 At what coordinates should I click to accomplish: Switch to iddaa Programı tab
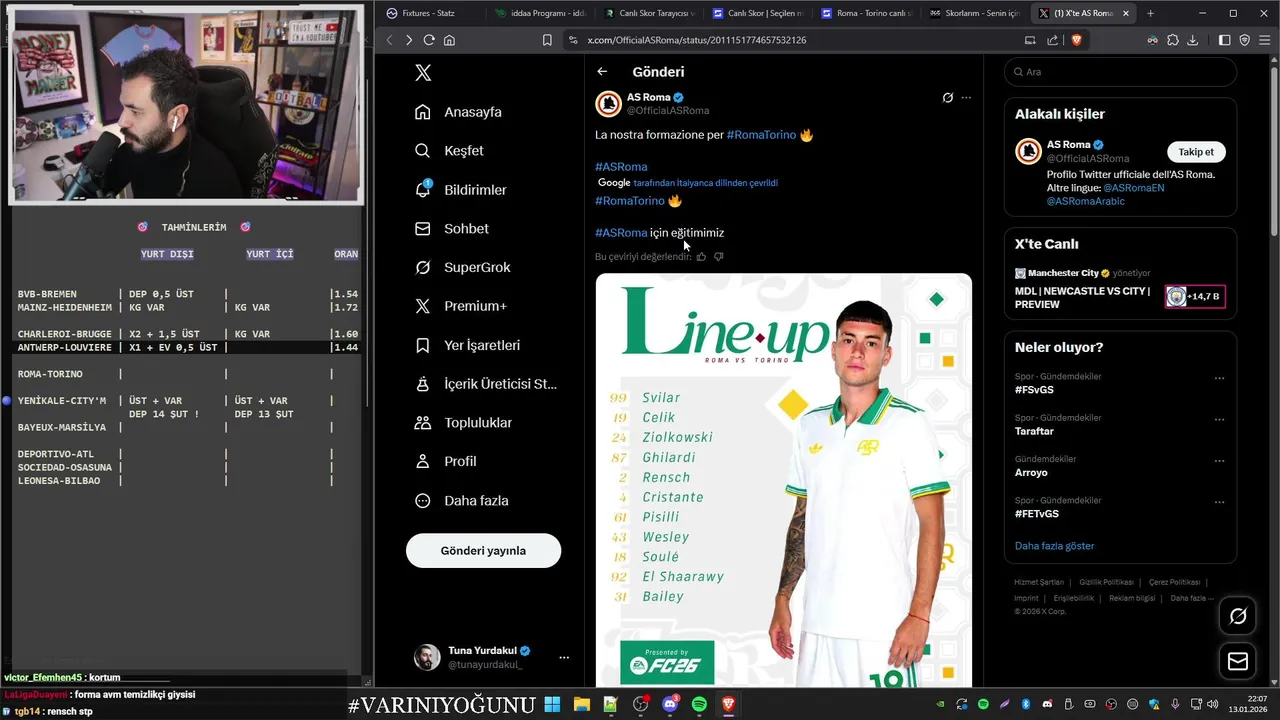[539, 13]
